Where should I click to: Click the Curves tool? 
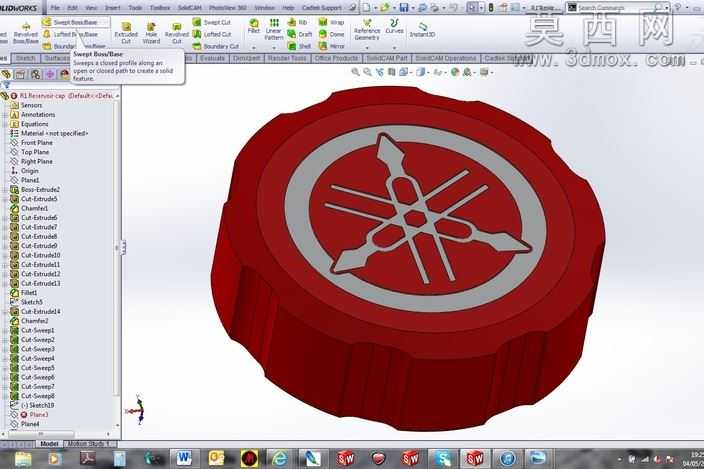[394, 26]
